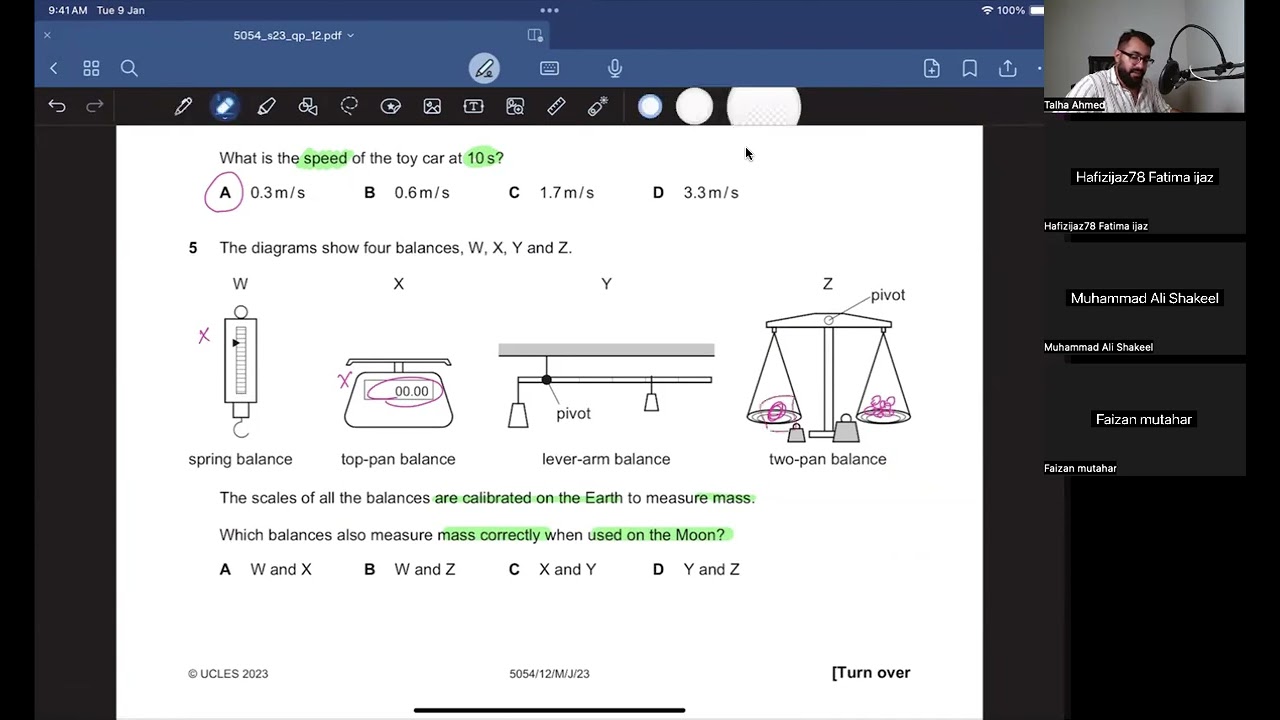Viewport: 1280px width, 720px height.
Task: Select Talha Ahmed's video tile
Action: [1145, 56]
